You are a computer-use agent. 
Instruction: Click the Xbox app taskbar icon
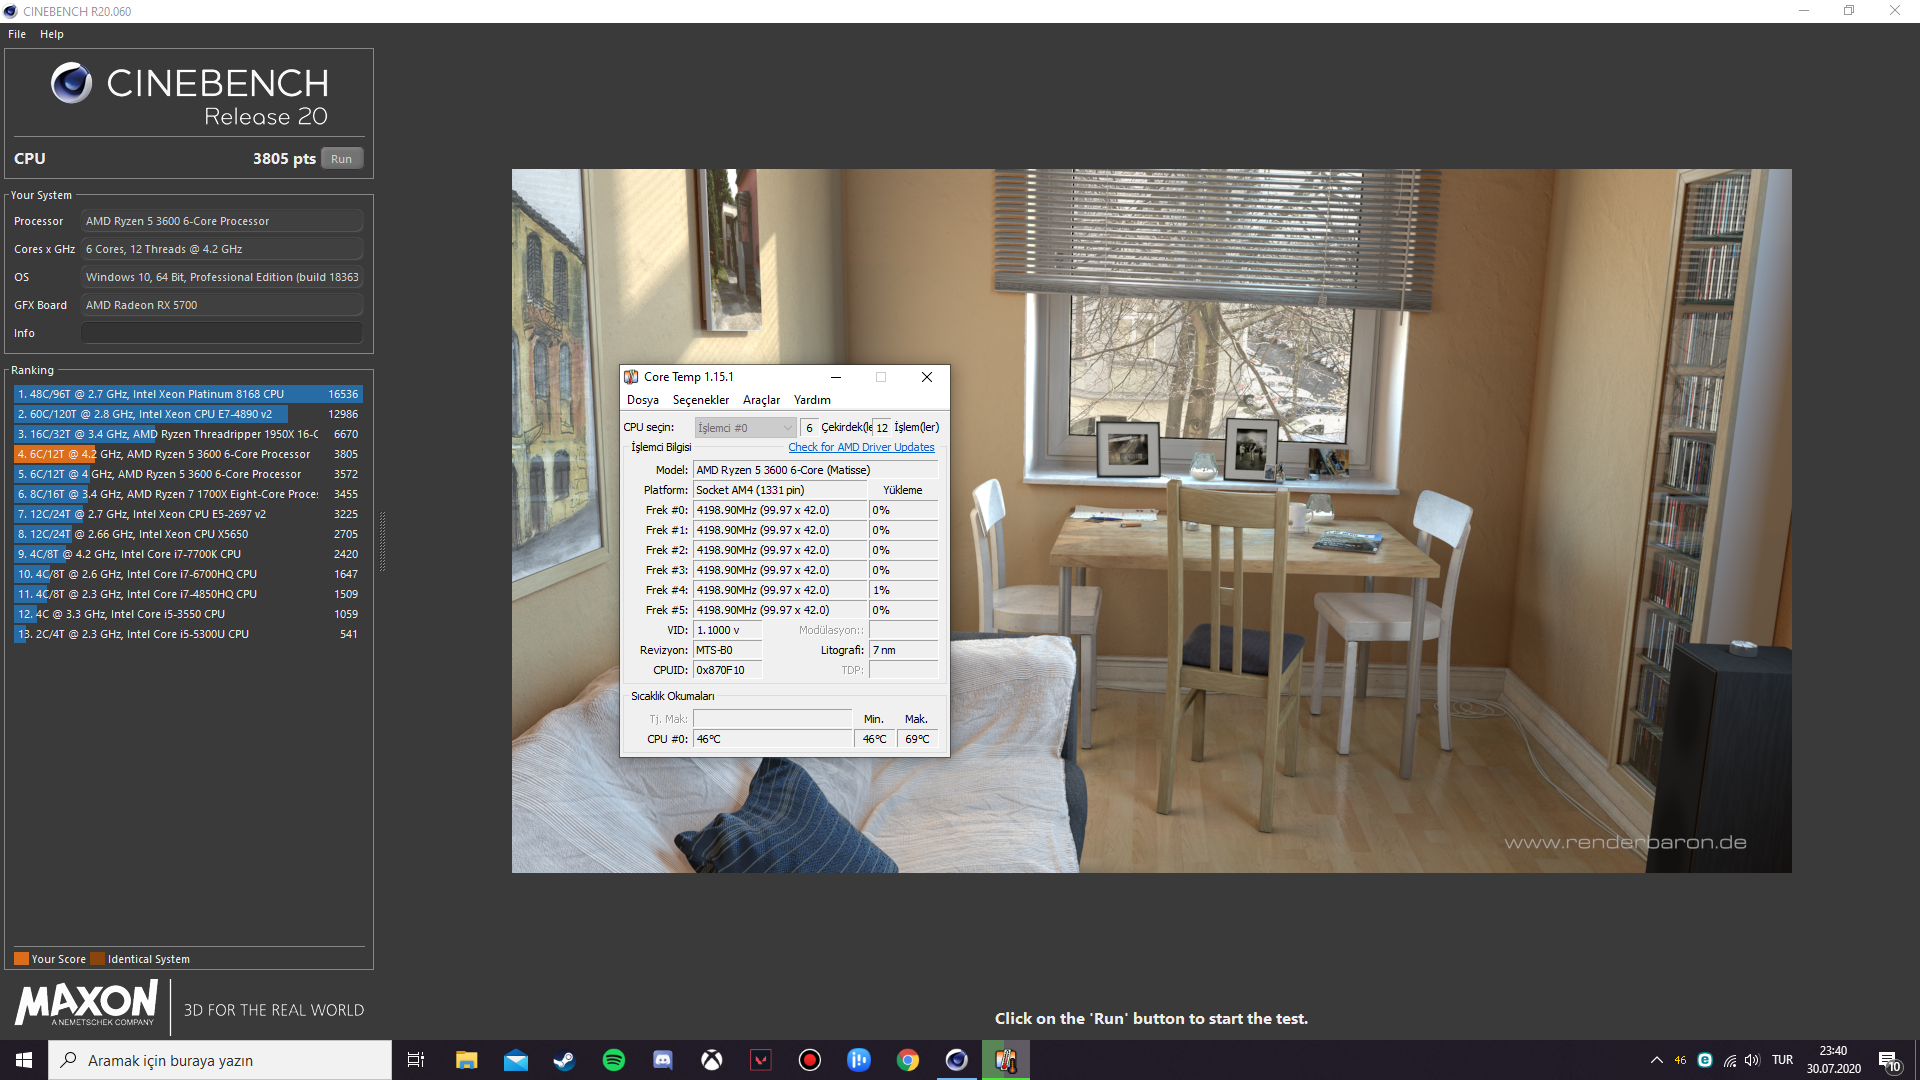[712, 1060]
